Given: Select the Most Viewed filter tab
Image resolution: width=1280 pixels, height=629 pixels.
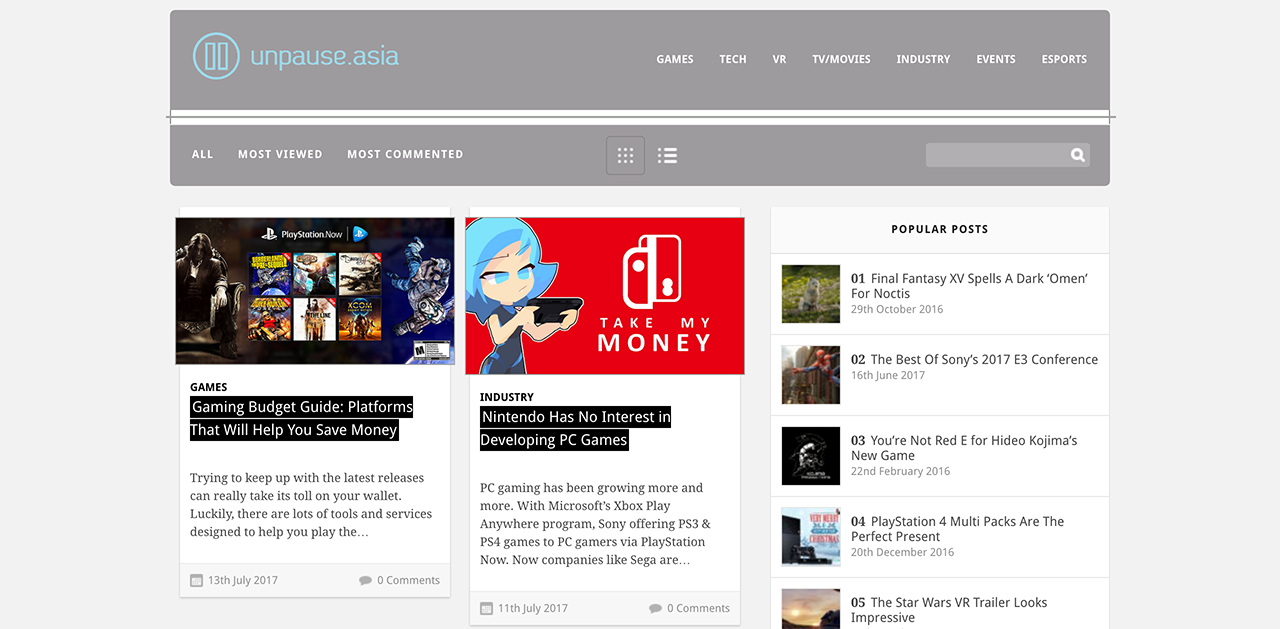Looking at the screenshot, I should click(280, 154).
